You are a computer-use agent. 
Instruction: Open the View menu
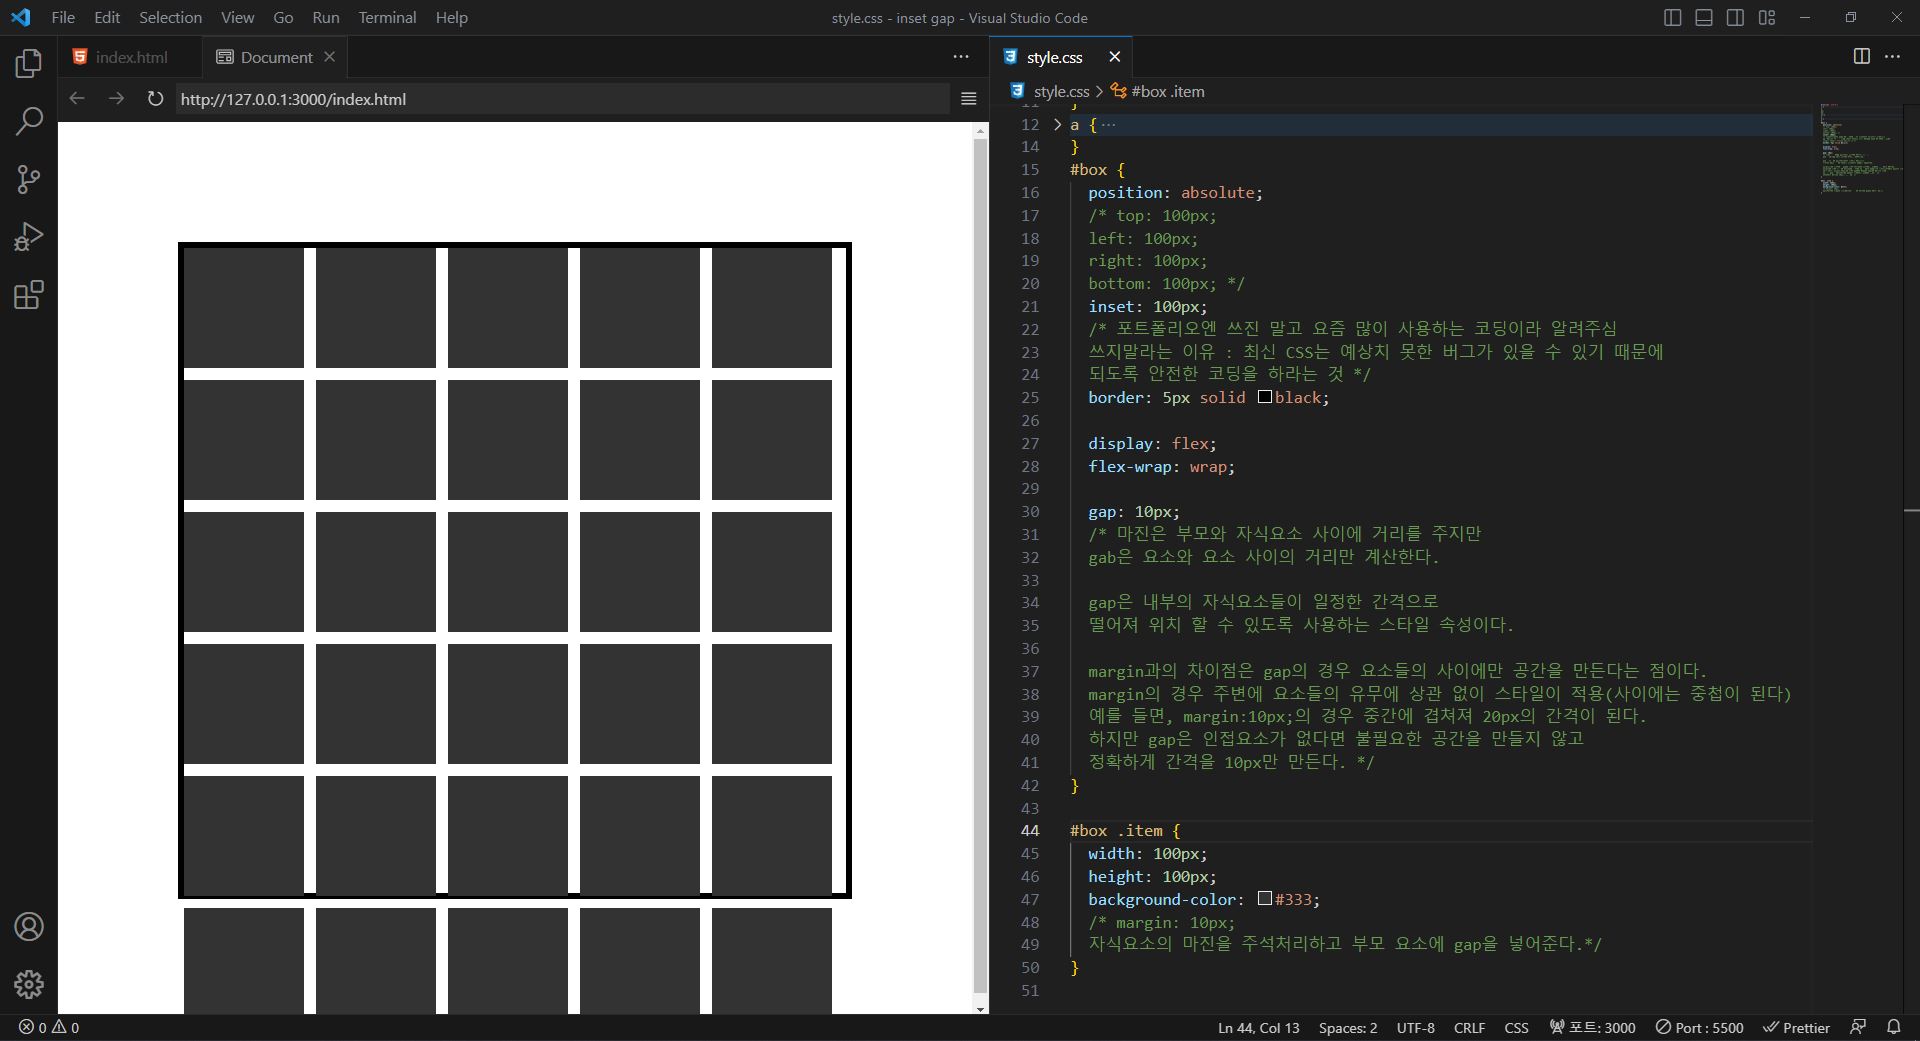point(237,18)
